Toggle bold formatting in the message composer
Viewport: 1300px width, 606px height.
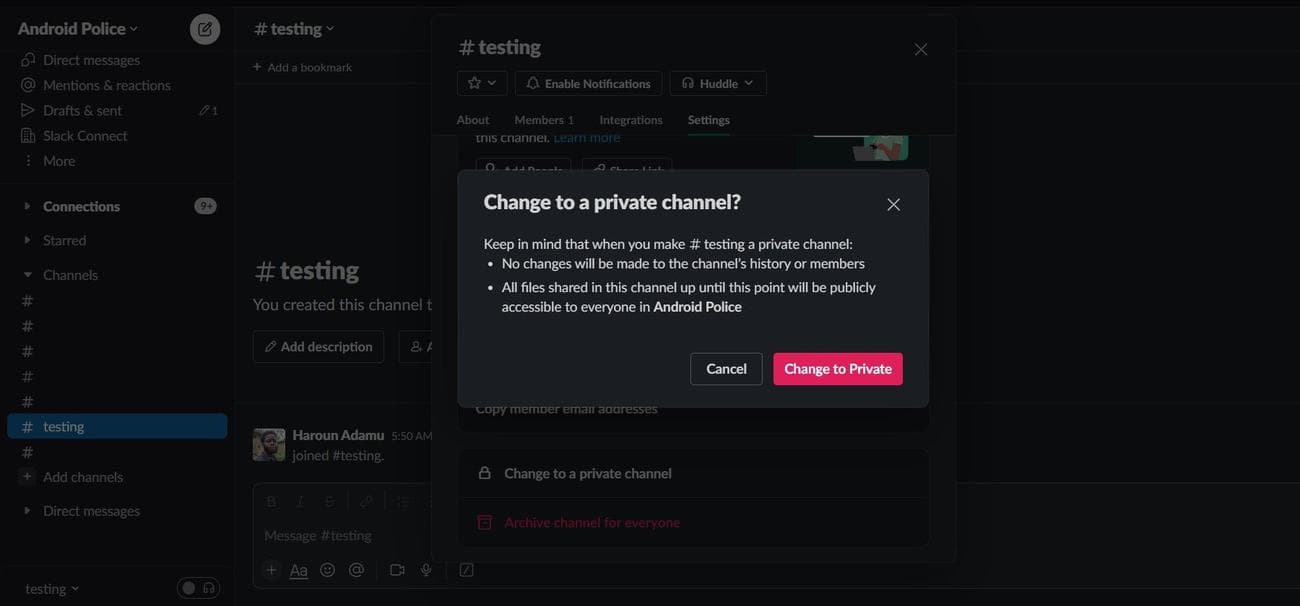[x=271, y=500]
